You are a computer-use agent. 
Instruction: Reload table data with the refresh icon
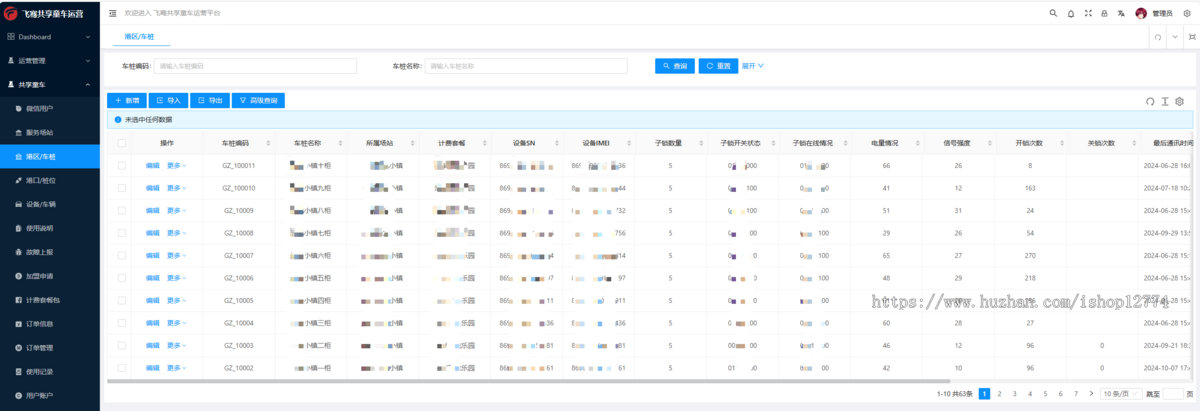[1150, 101]
